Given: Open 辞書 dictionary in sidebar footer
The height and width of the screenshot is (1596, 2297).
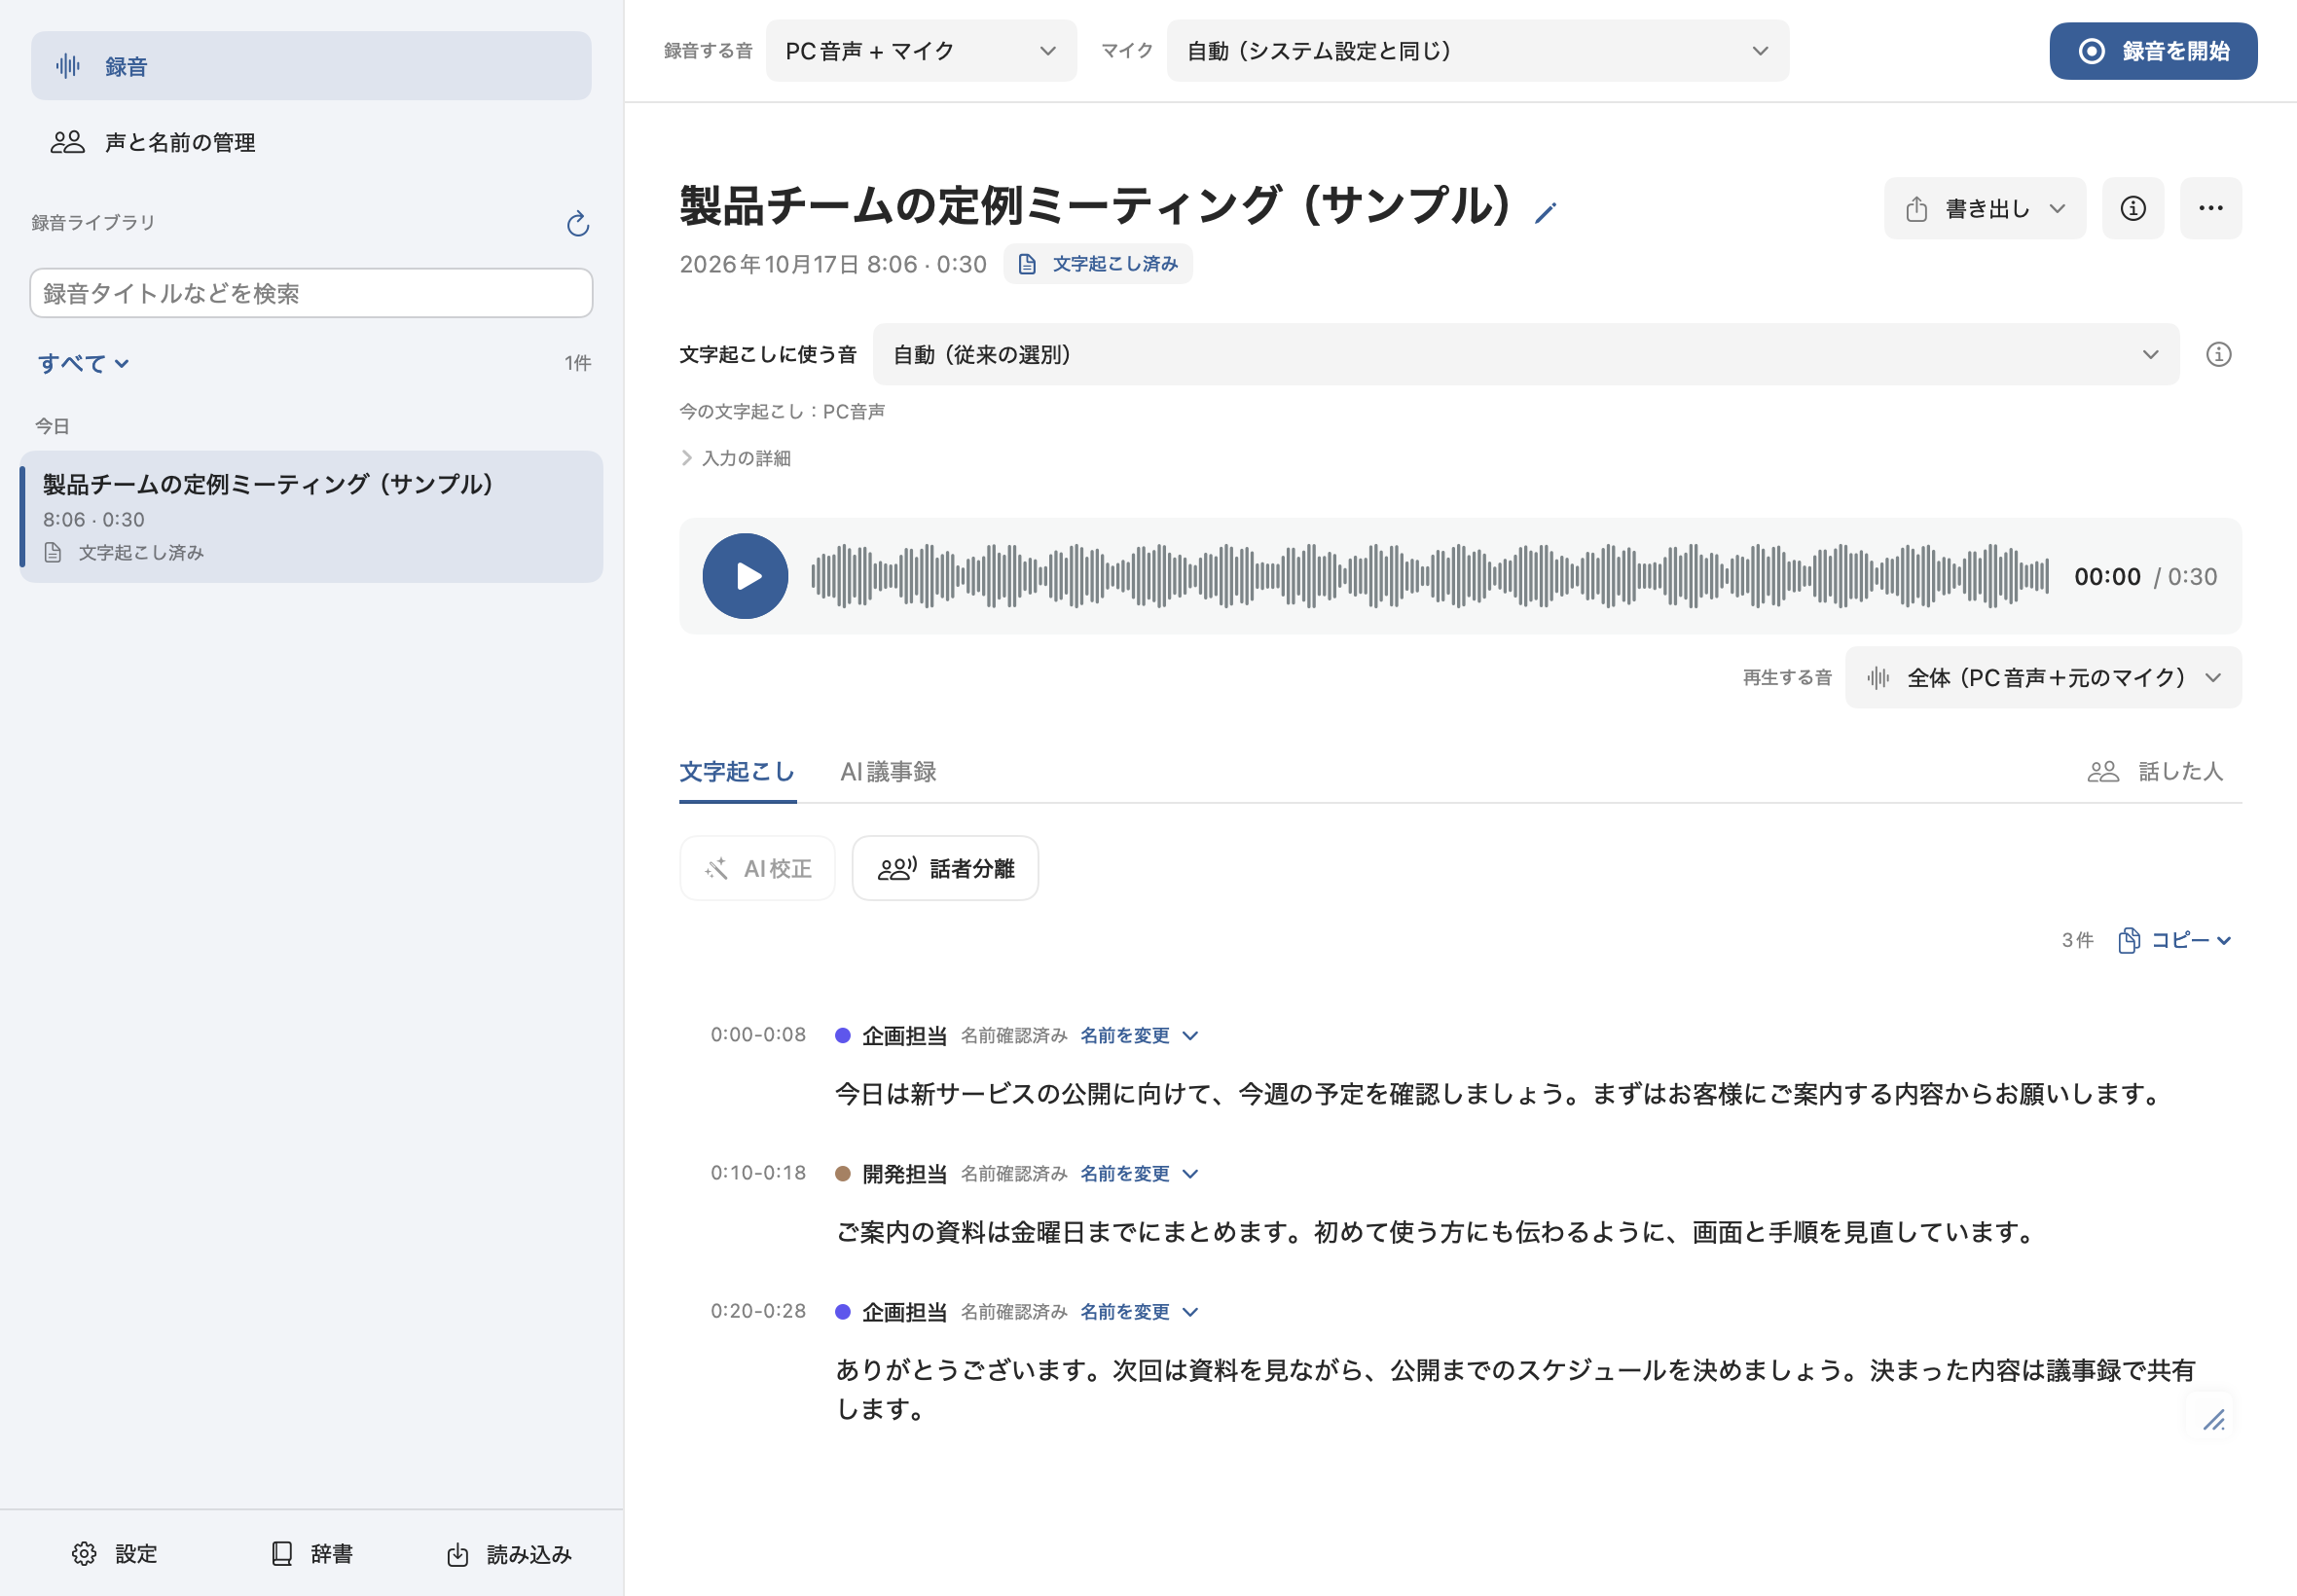Looking at the screenshot, I should click(x=312, y=1553).
